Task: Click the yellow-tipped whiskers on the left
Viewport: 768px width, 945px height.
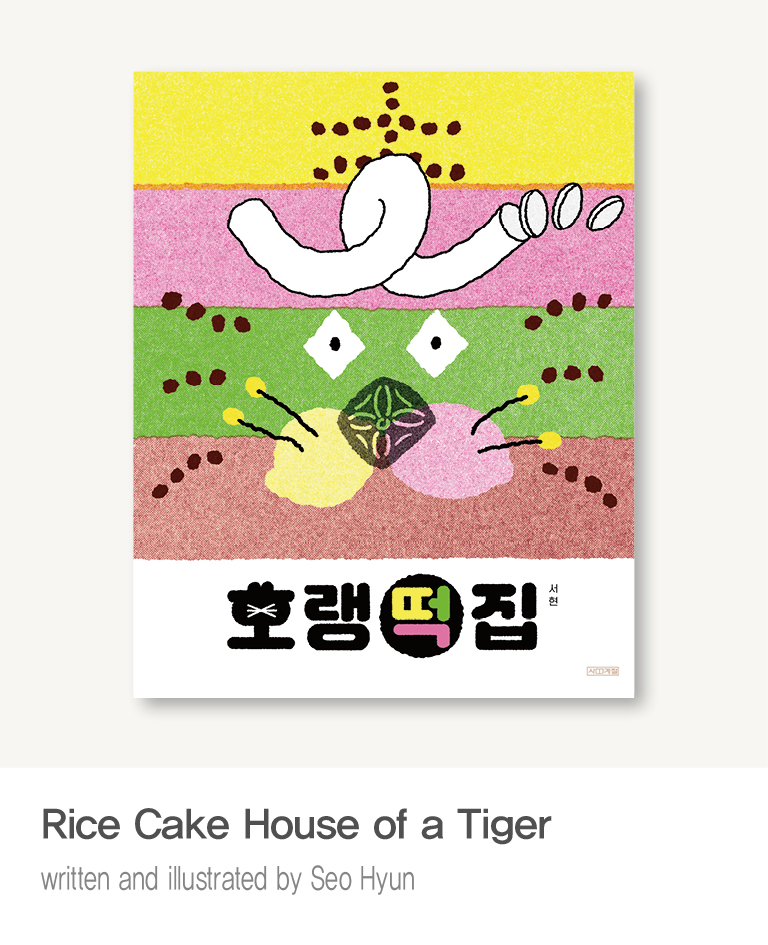Action: click(271, 413)
